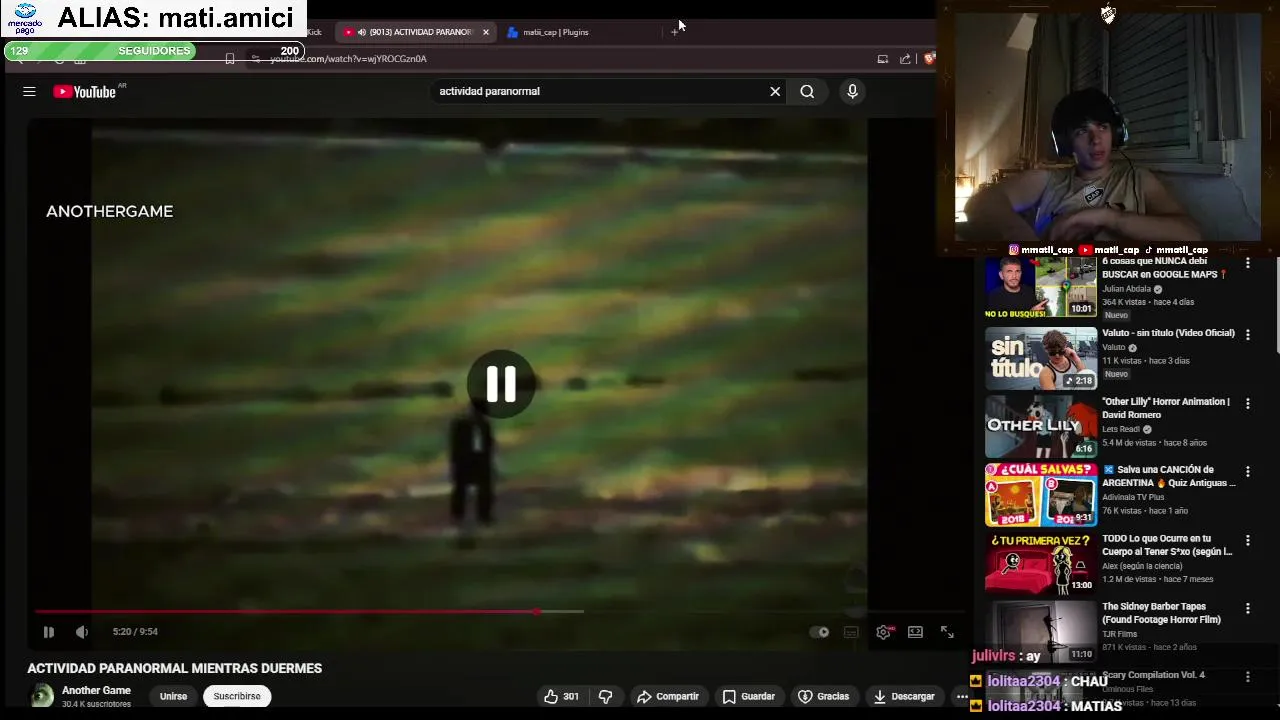This screenshot has width=1280, height=720.
Task: Pause the video via the center overlay
Action: click(x=501, y=383)
